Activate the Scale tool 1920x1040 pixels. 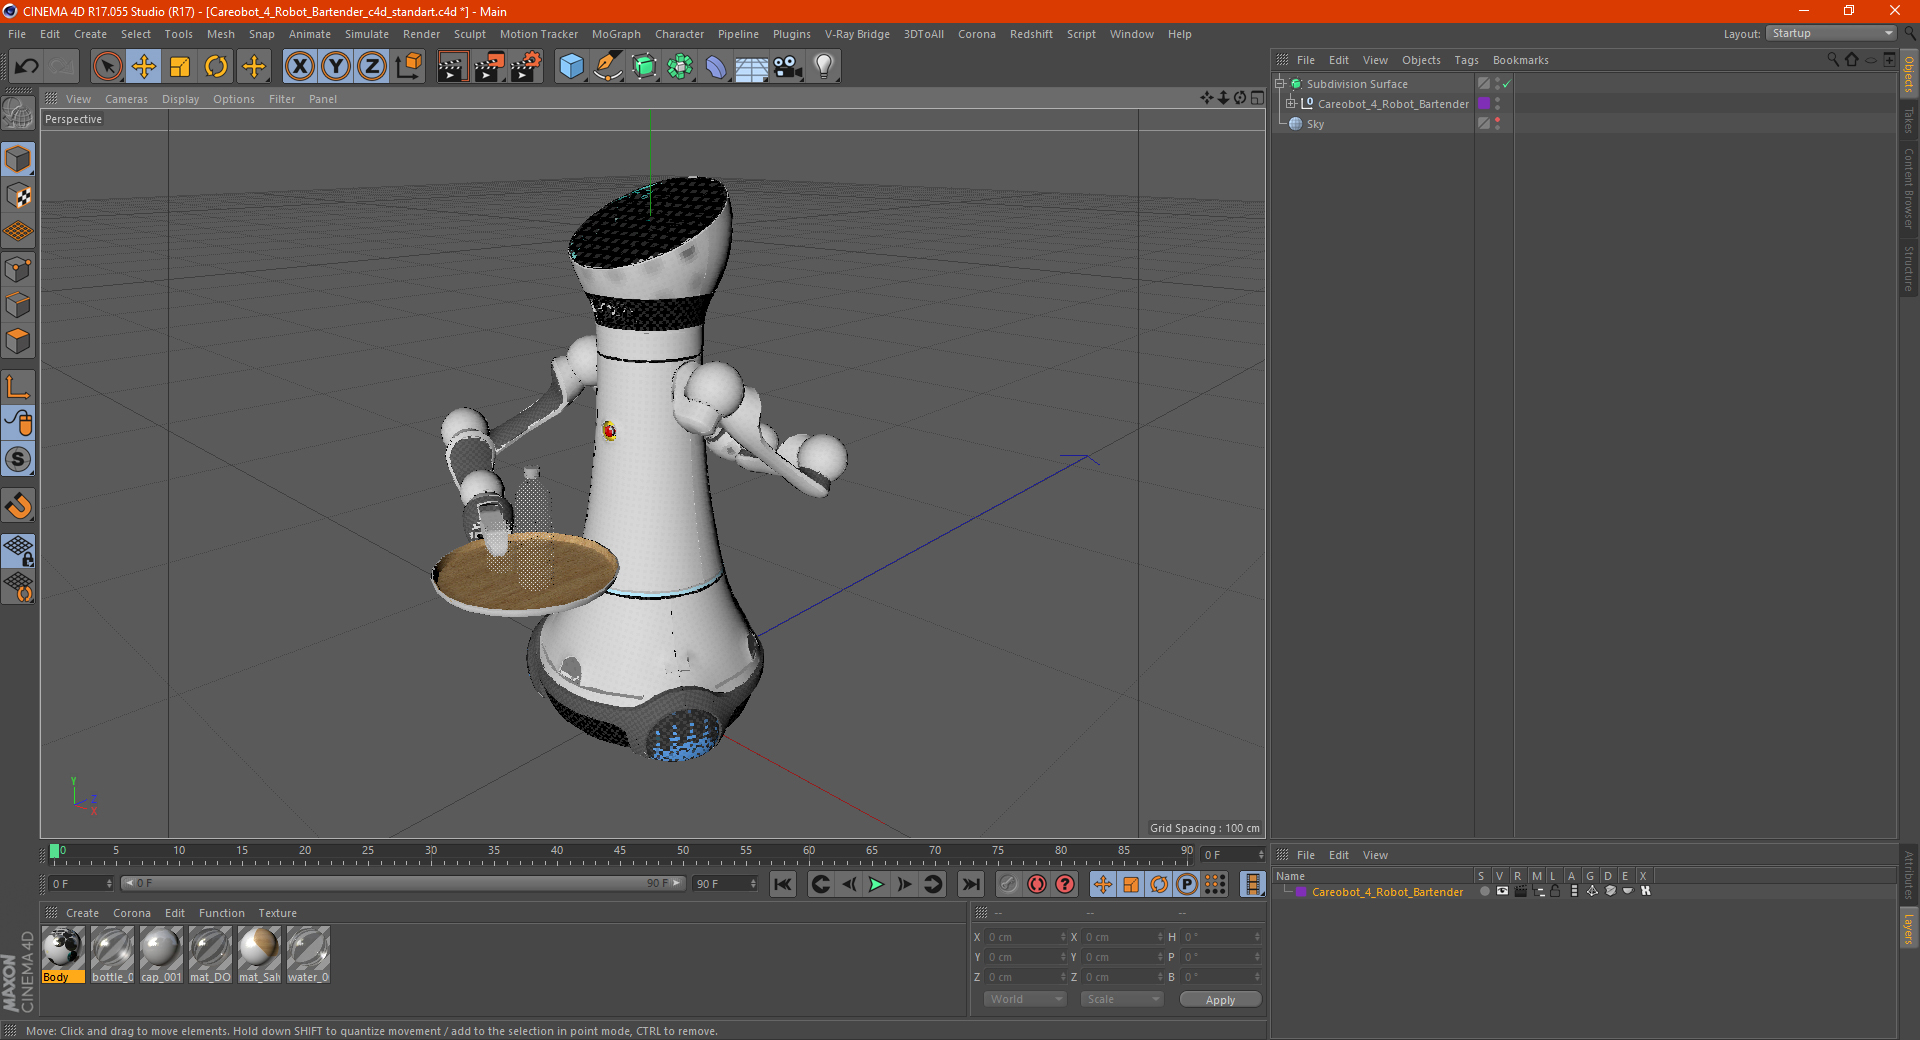180,67
